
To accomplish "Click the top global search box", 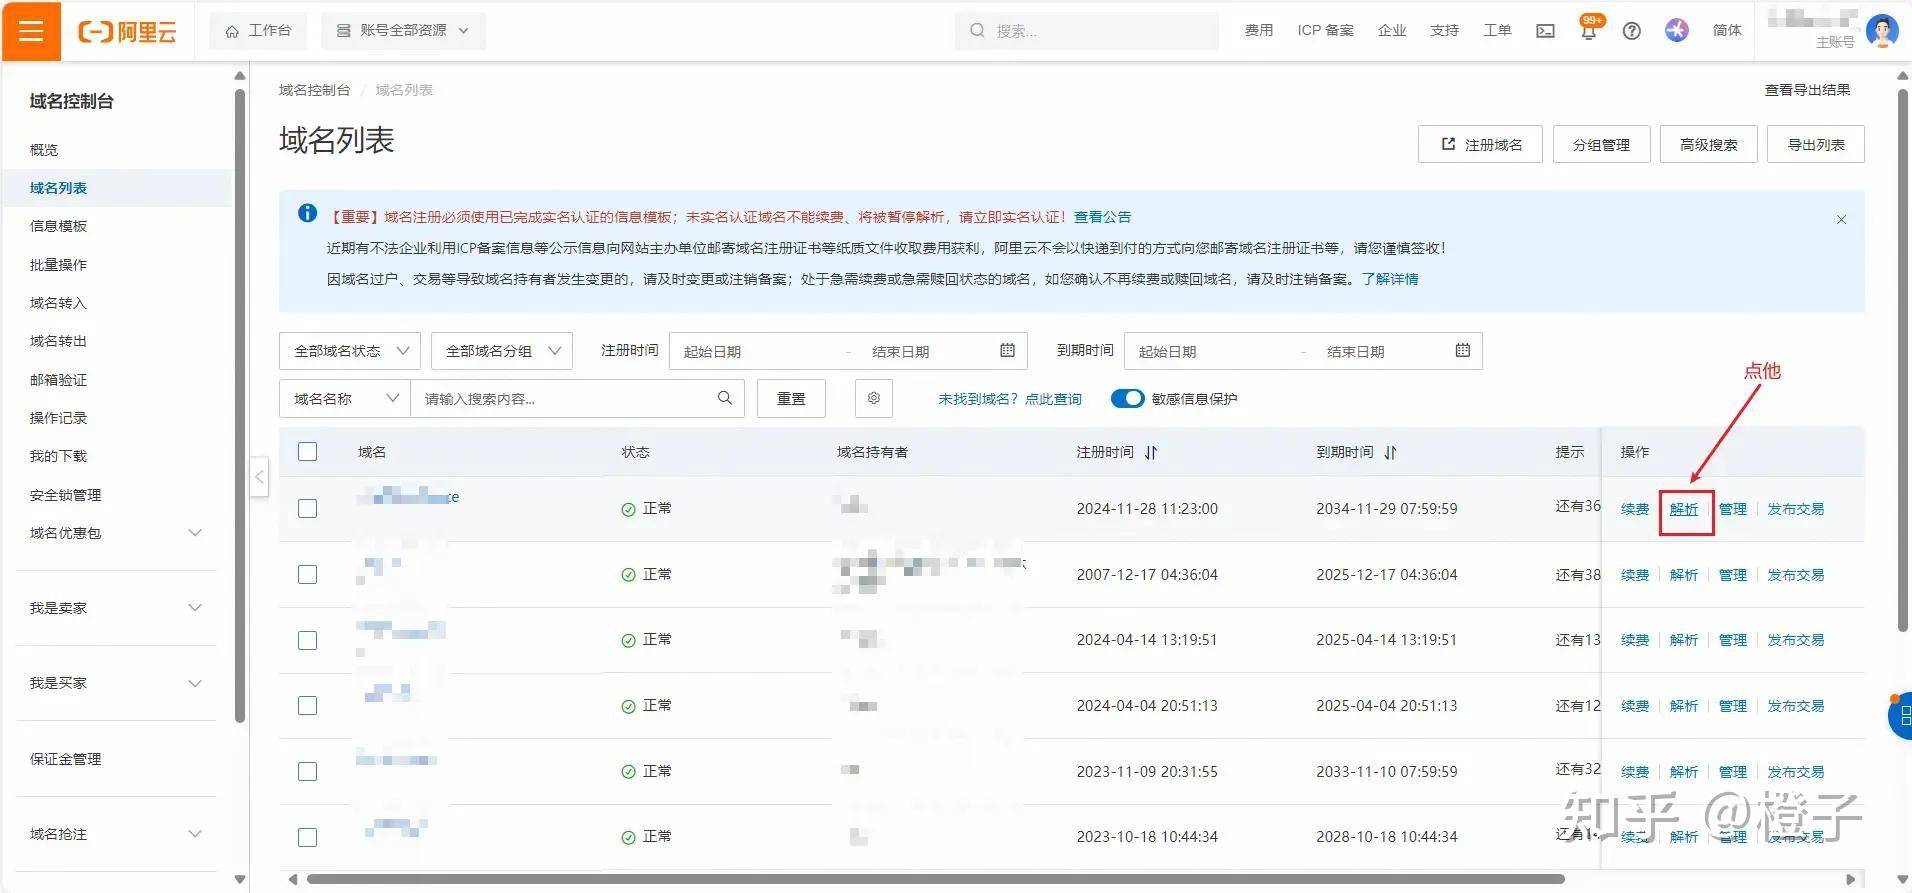I will coord(1087,31).
